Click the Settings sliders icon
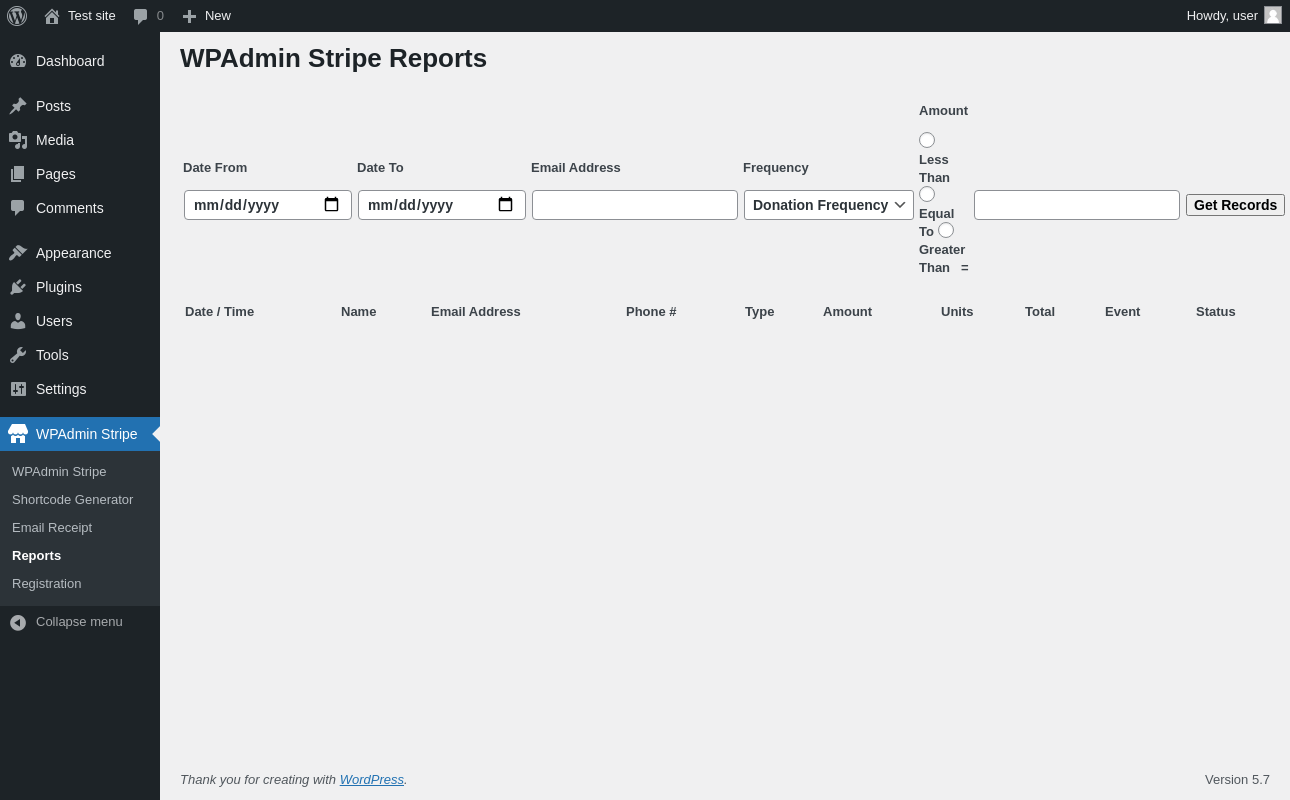Screen dimensions: 1290x800 click(x=18, y=389)
